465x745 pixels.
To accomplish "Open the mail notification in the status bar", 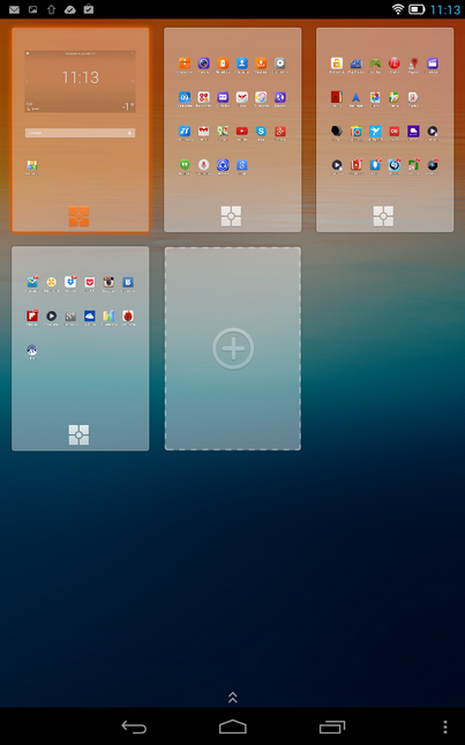I will tap(14, 10).
